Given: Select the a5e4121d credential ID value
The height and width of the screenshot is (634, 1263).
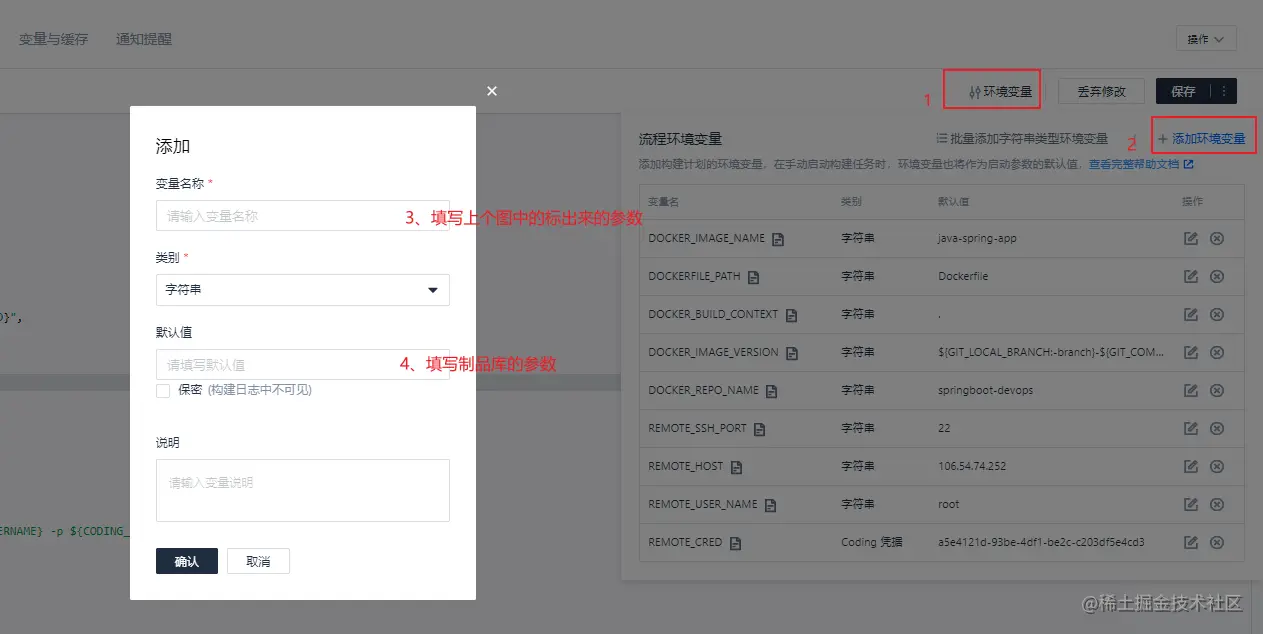Looking at the screenshot, I should [1041, 542].
